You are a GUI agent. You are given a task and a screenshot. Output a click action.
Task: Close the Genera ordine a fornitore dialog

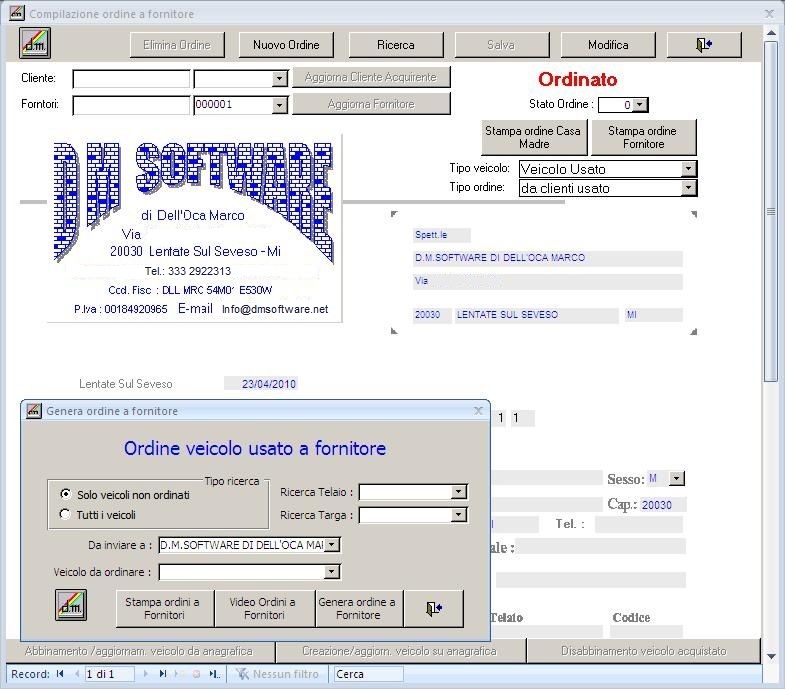coord(478,411)
